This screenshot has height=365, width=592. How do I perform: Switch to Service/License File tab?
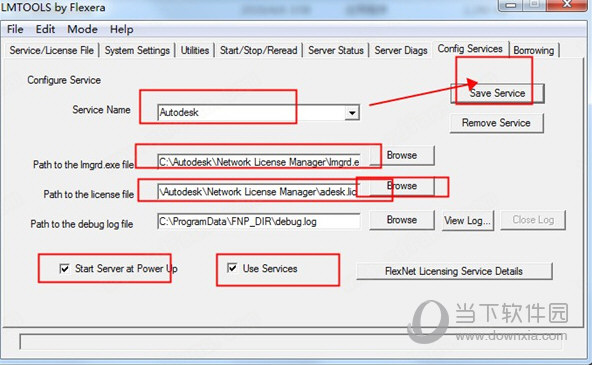point(52,50)
